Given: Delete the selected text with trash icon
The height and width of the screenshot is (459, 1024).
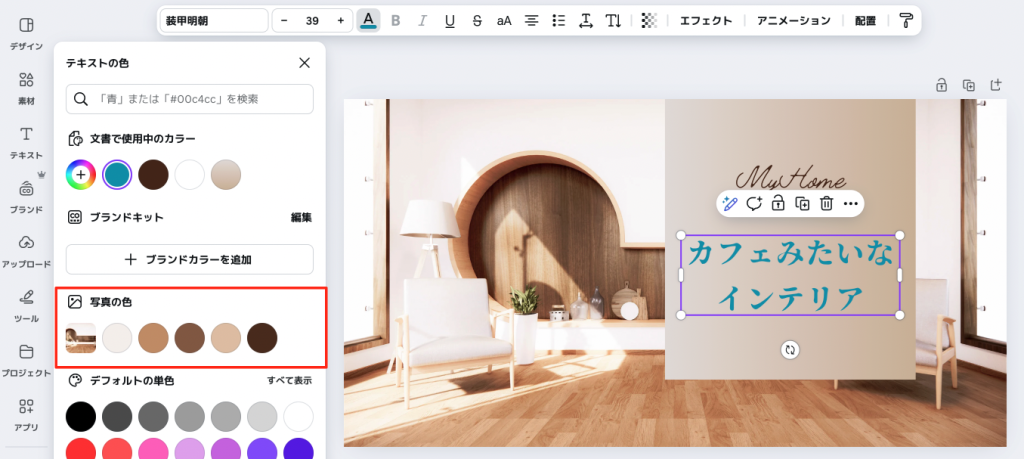Looking at the screenshot, I should point(826,203).
